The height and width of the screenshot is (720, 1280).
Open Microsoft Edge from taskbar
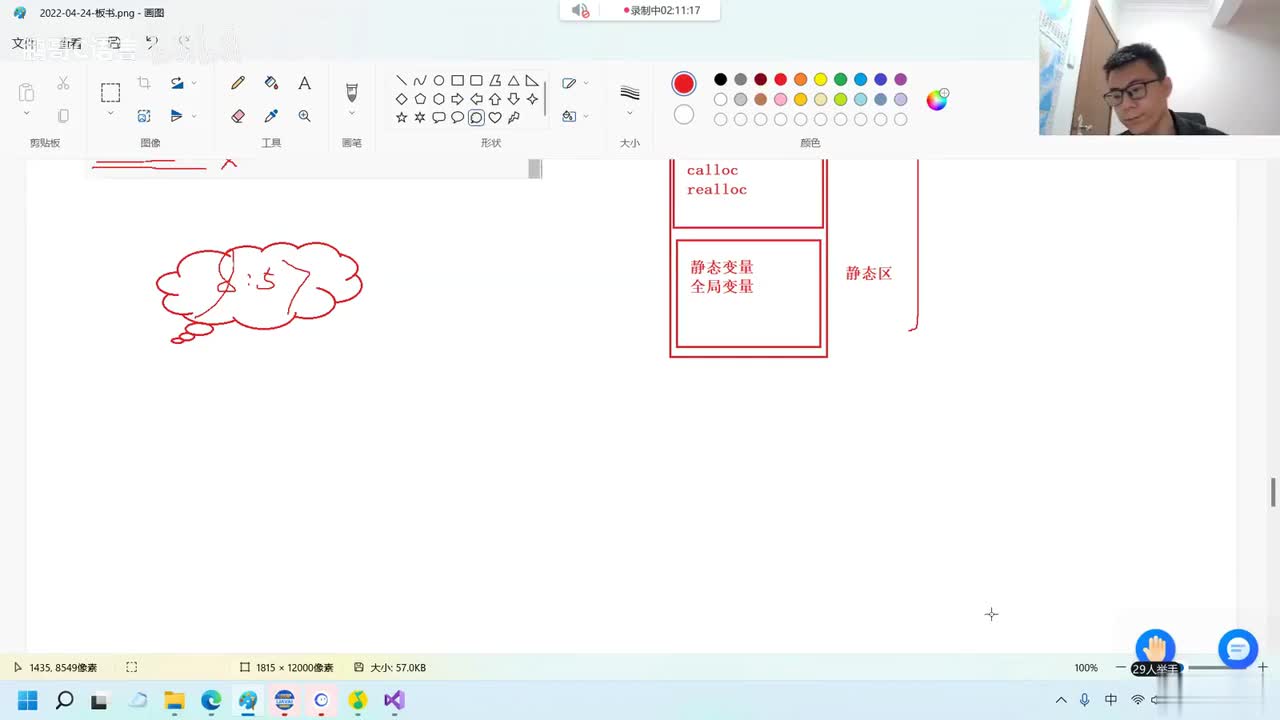pos(211,700)
